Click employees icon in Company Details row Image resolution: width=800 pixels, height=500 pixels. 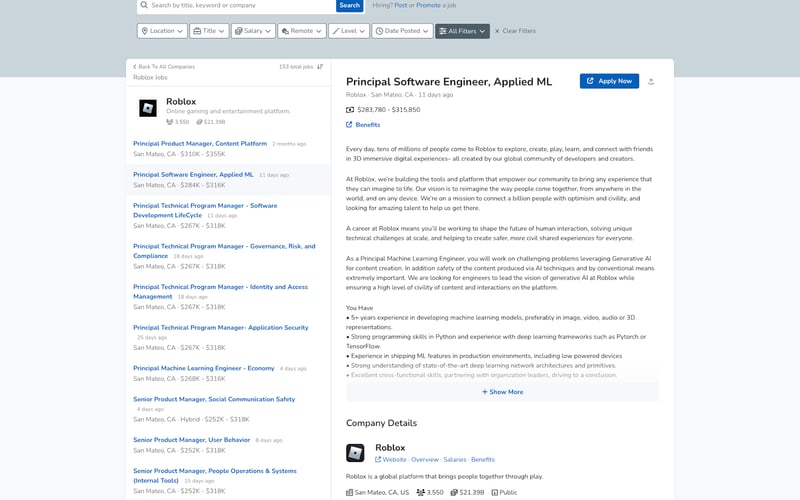tap(420, 492)
